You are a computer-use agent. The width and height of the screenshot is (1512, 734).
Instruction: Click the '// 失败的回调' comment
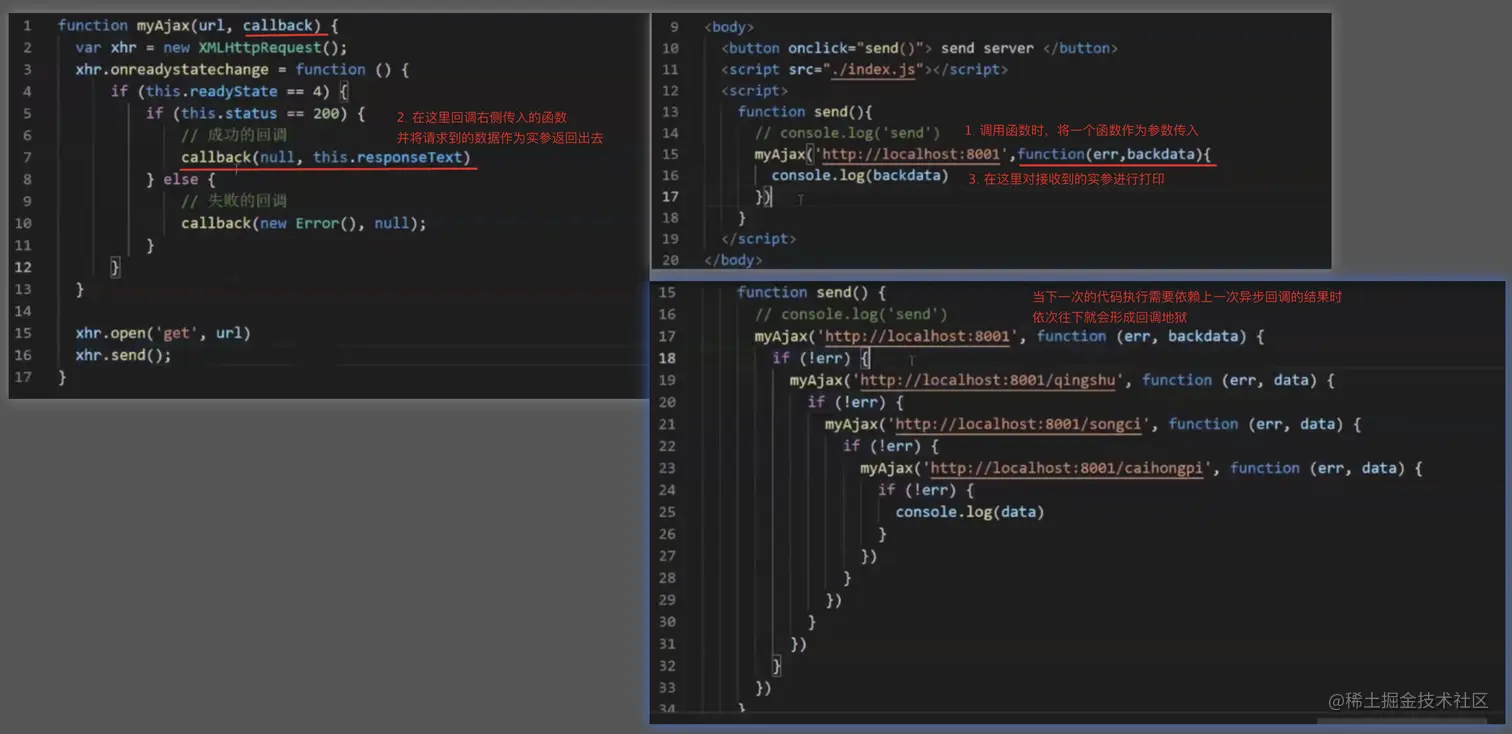point(234,201)
